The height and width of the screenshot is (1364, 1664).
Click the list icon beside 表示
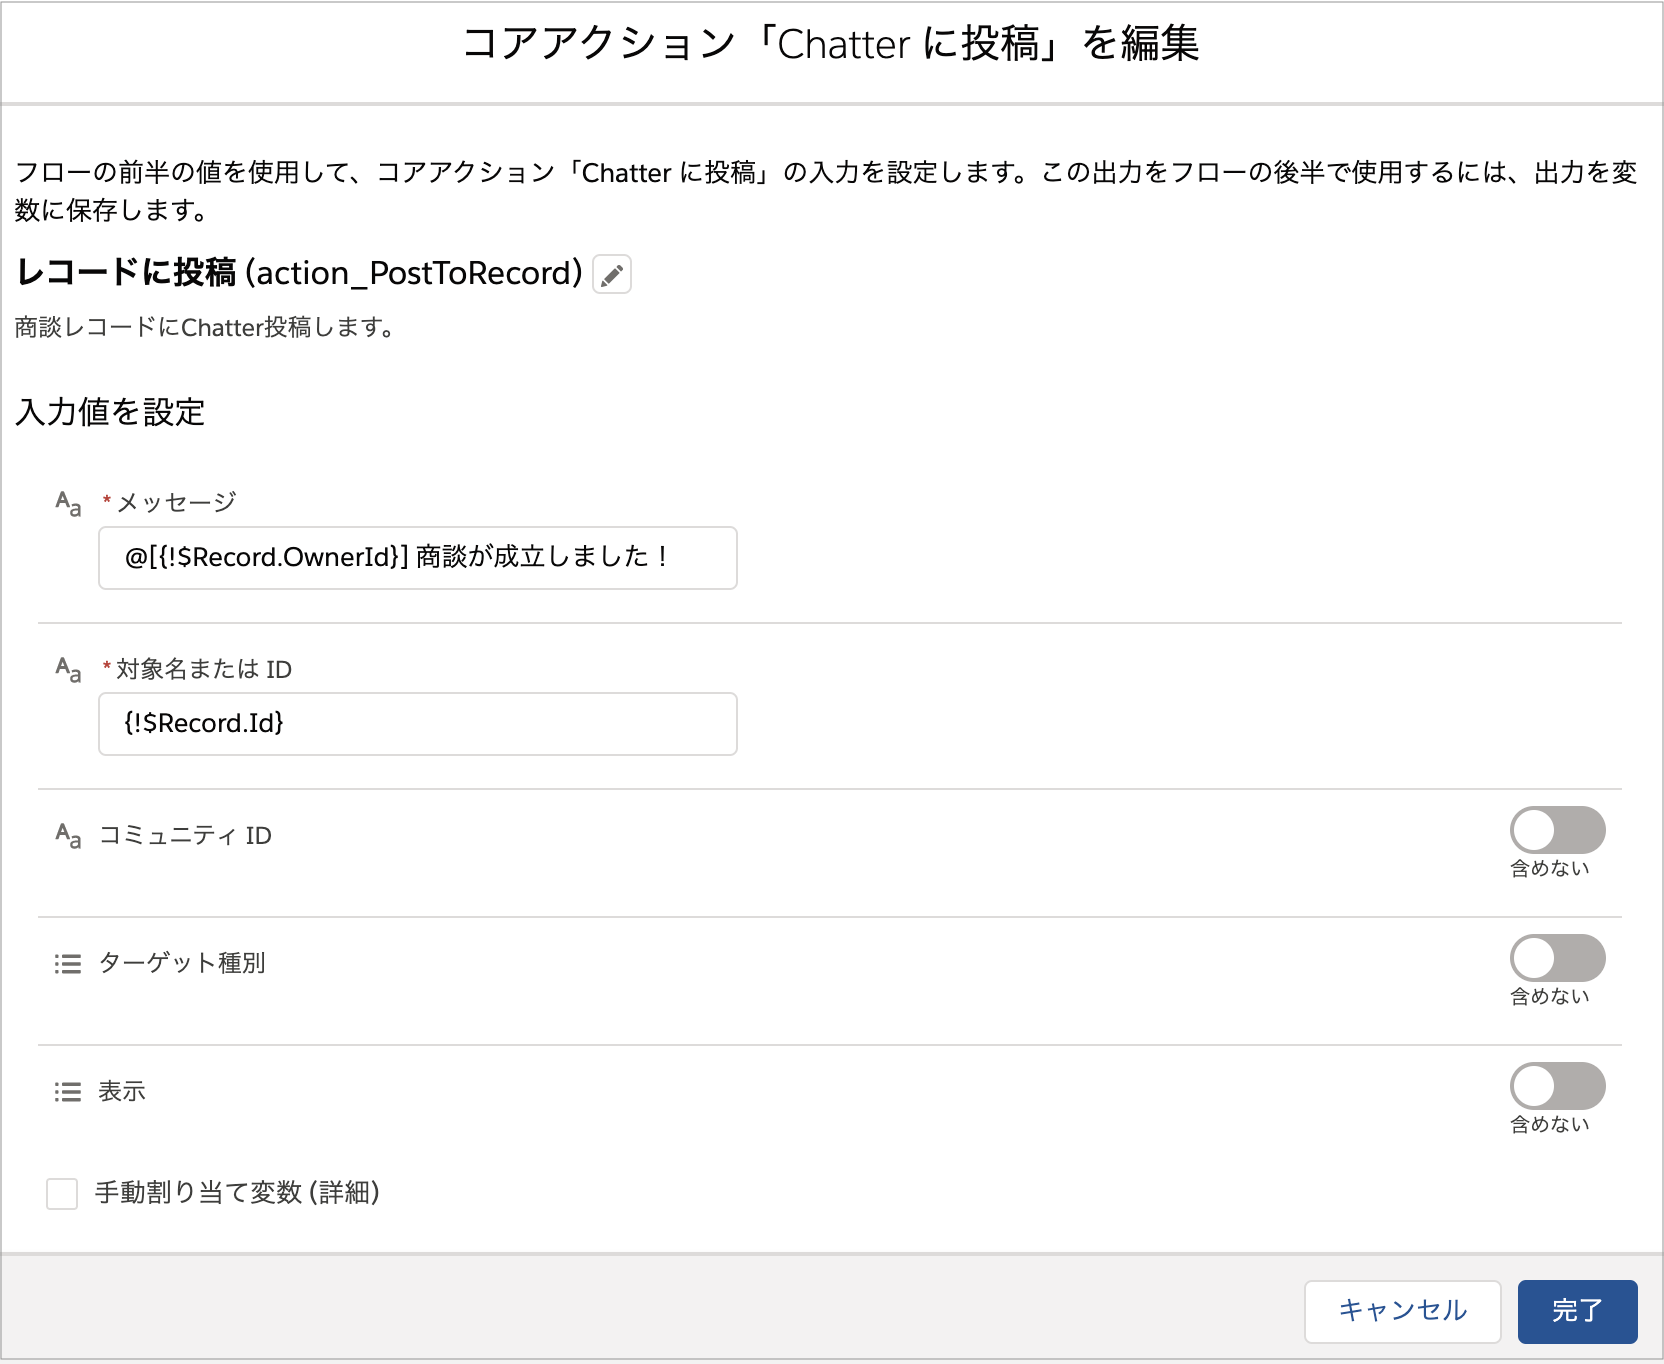click(x=68, y=1091)
